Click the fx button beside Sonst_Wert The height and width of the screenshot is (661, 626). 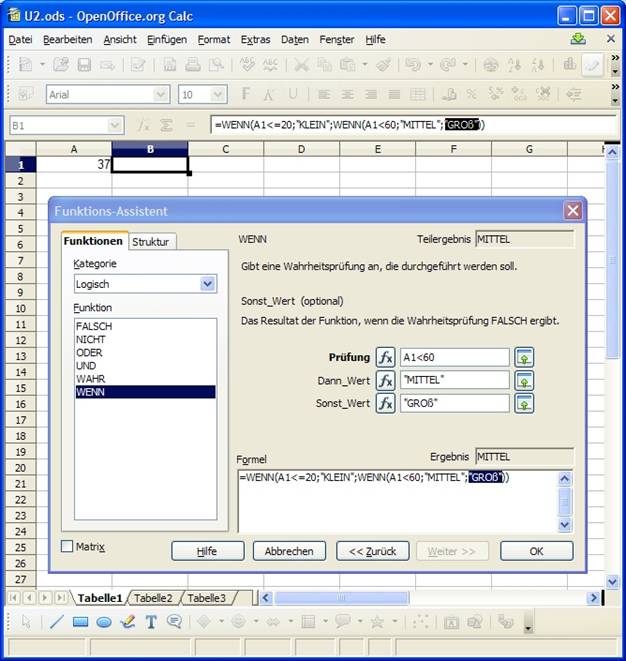pyautogui.click(x=385, y=404)
